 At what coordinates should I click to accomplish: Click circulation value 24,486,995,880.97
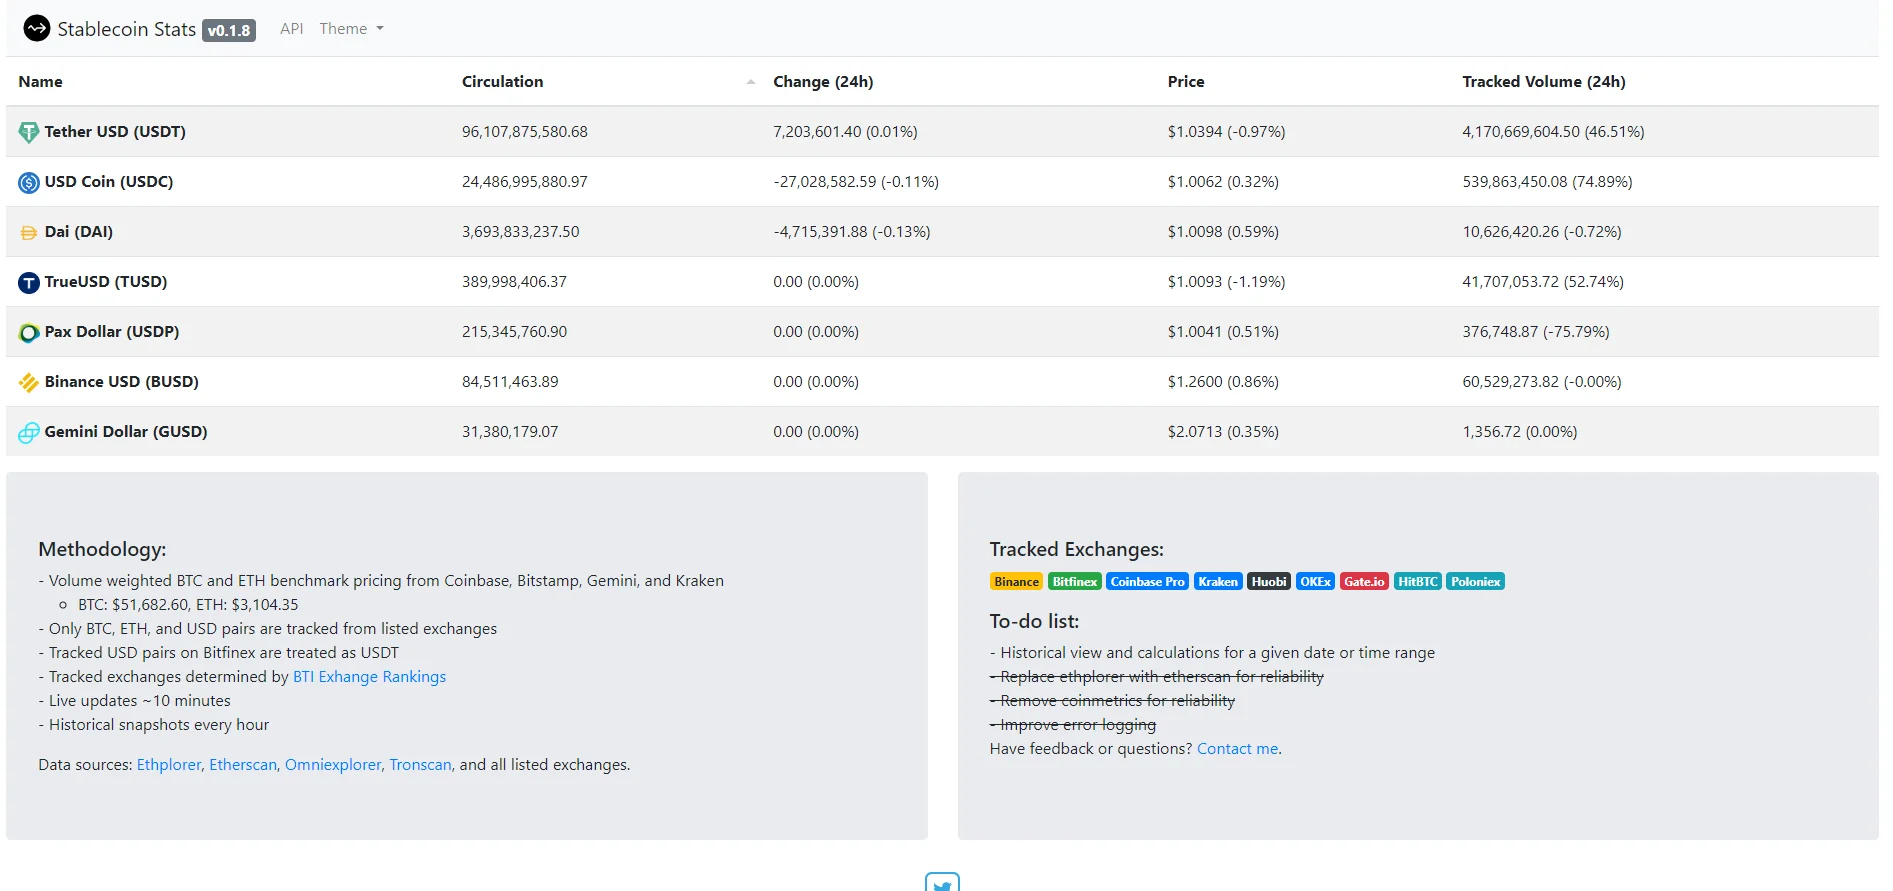(525, 182)
